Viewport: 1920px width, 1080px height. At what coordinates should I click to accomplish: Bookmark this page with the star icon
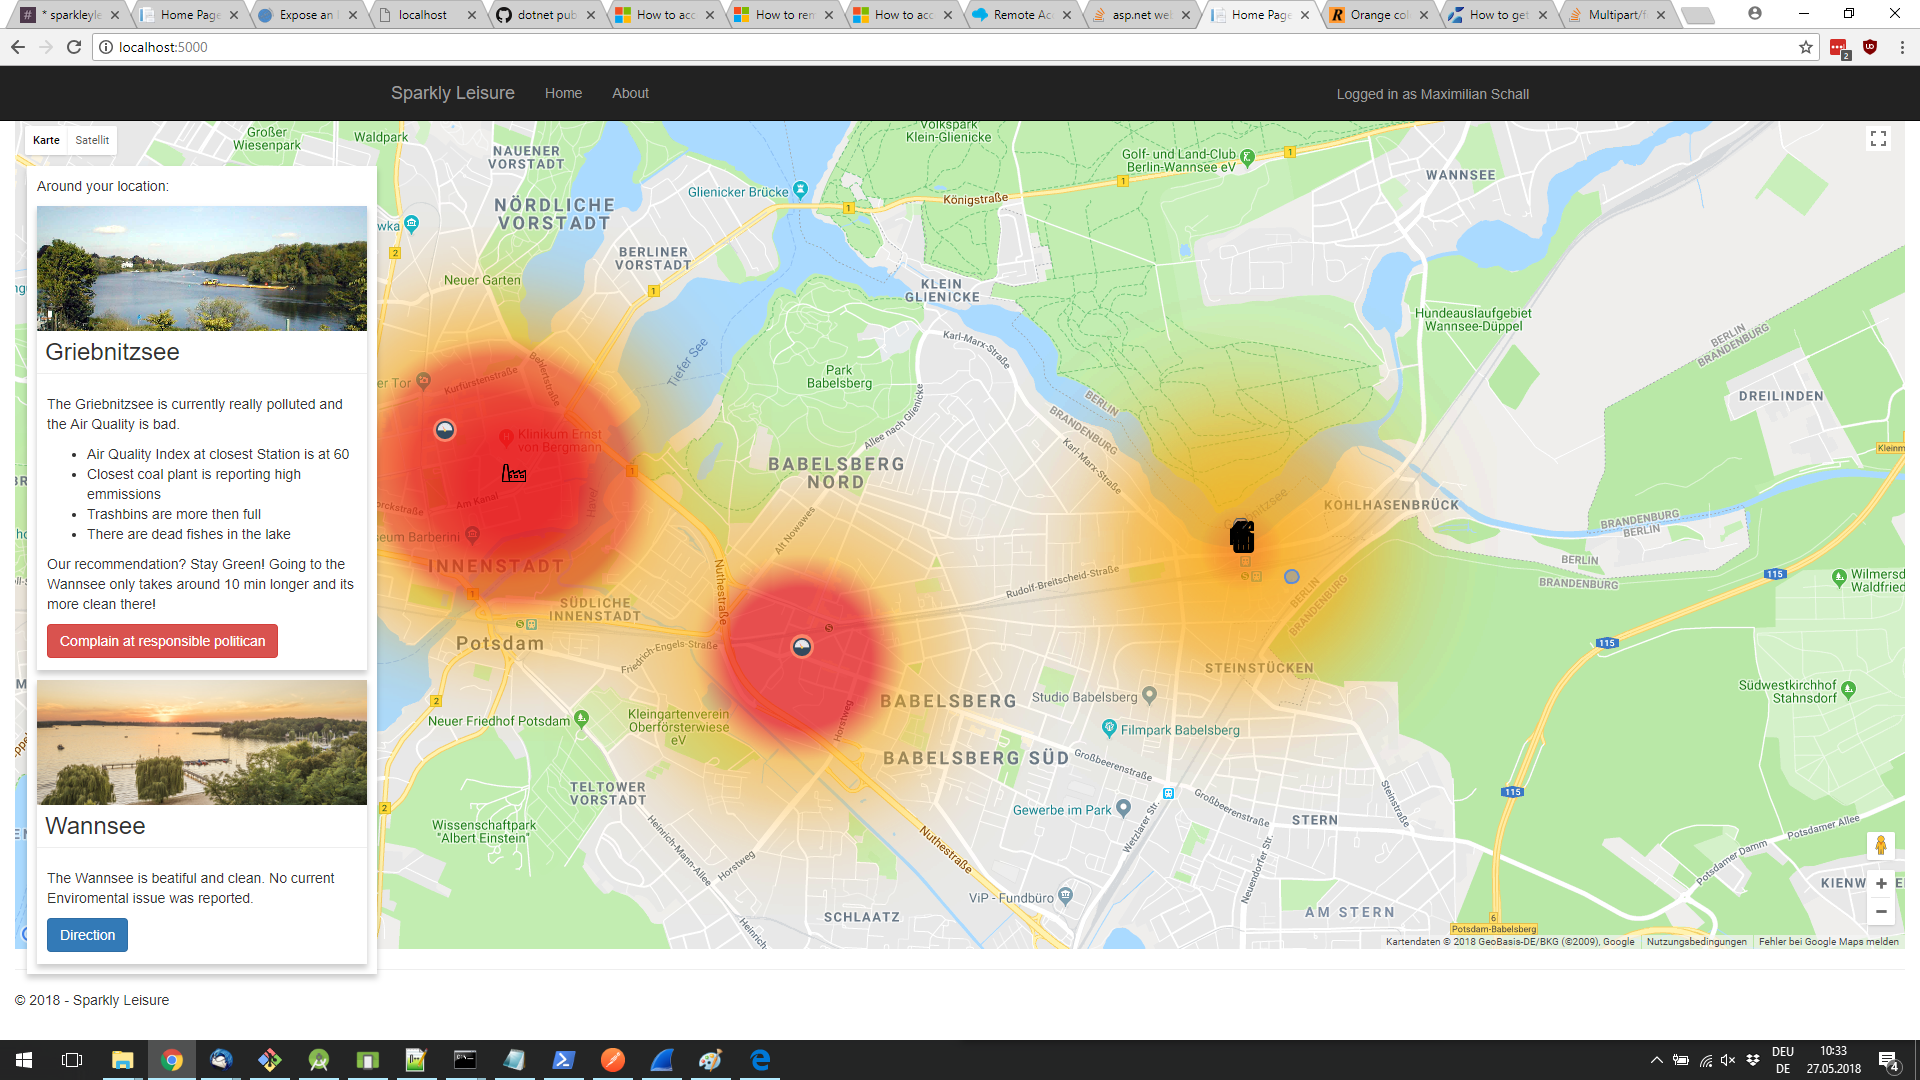[x=1806, y=47]
